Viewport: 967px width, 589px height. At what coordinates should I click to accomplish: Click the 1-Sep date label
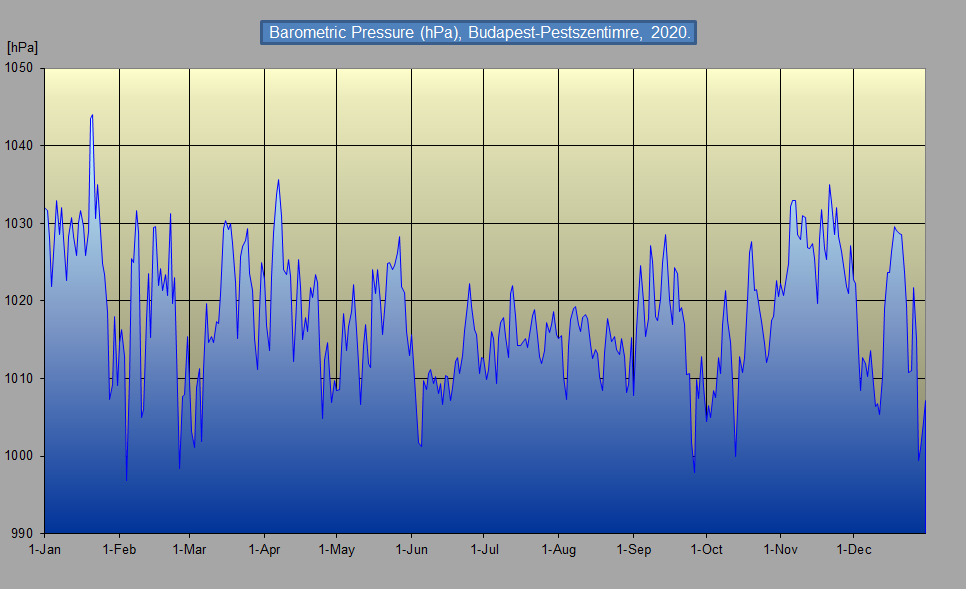[x=633, y=550]
